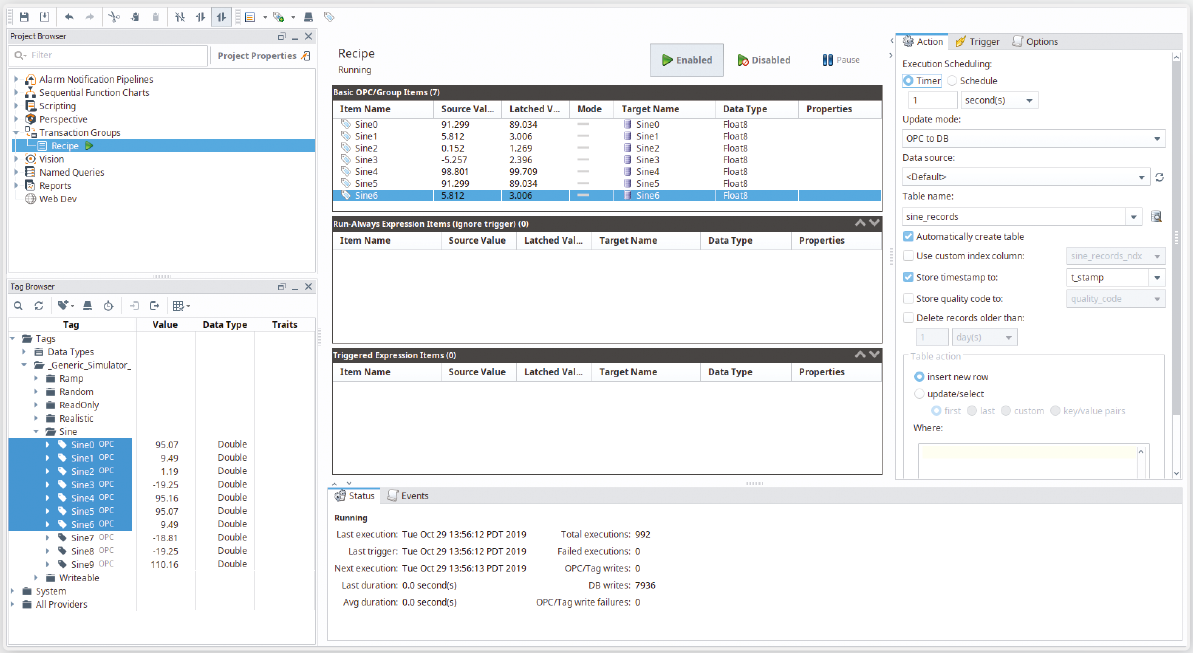Open the Events tab
Image resolution: width=1193 pixels, height=653 pixels.
click(408, 496)
